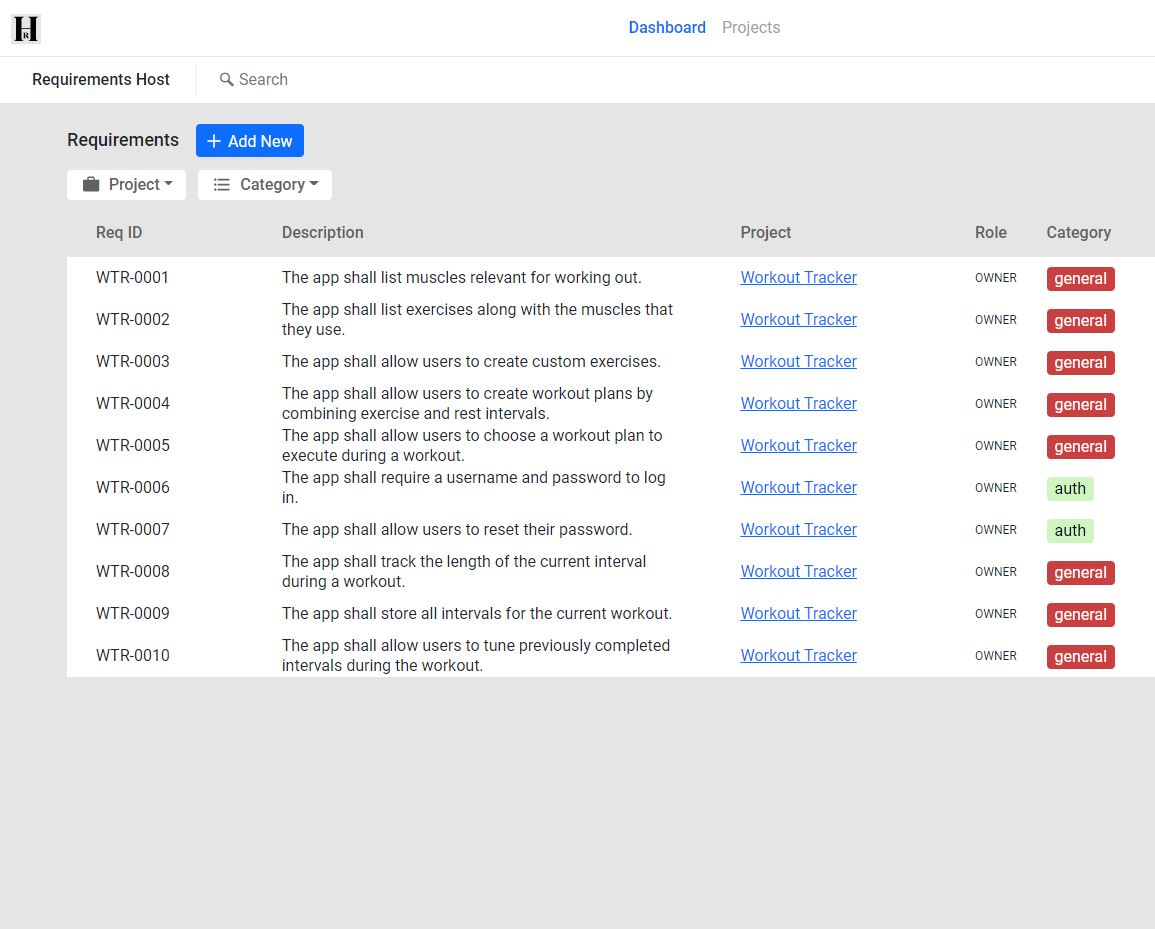
Task: Click the Requirements Host title
Action: pyautogui.click(x=101, y=79)
